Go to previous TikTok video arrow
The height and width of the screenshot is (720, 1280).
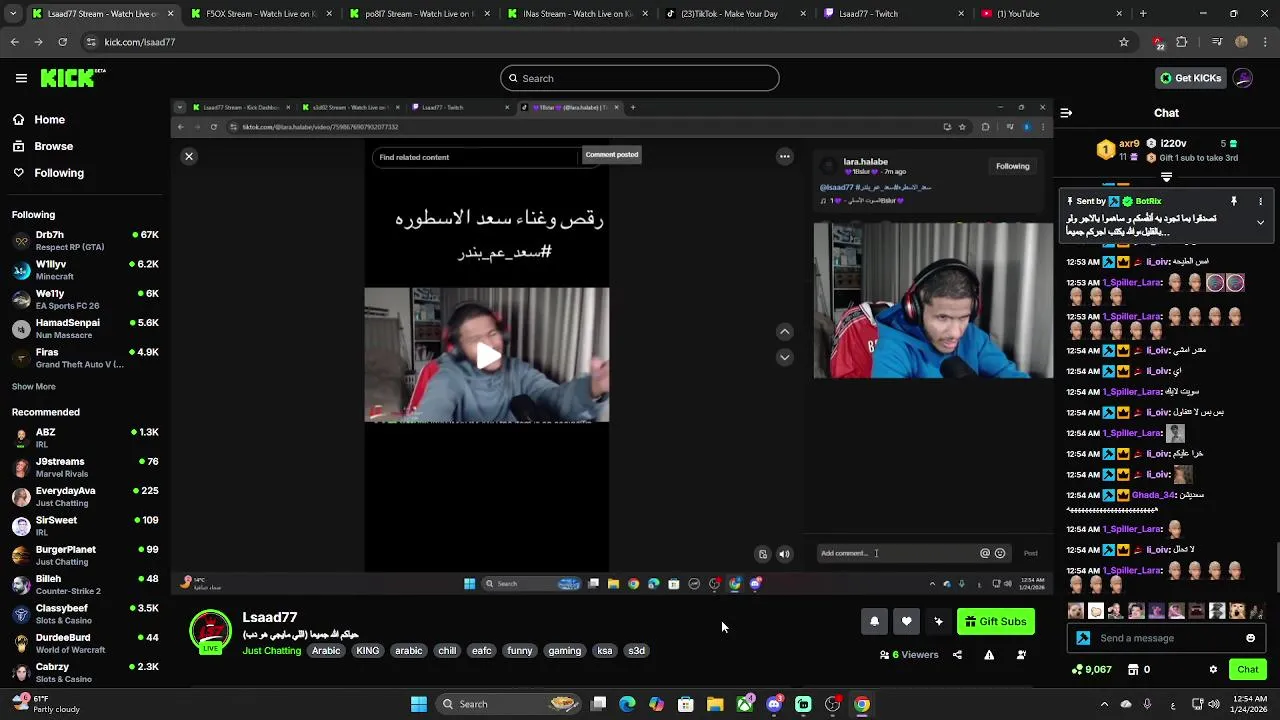[x=785, y=332]
